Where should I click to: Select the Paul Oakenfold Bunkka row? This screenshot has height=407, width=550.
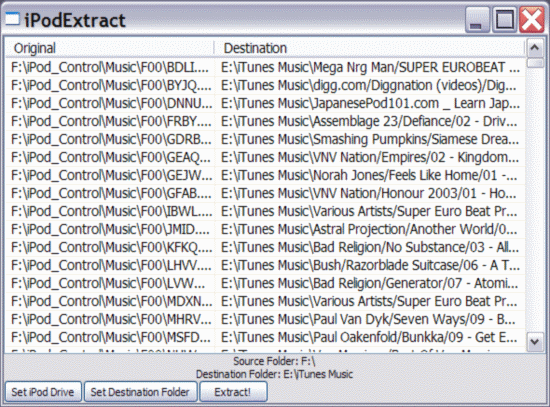[x=265, y=337]
